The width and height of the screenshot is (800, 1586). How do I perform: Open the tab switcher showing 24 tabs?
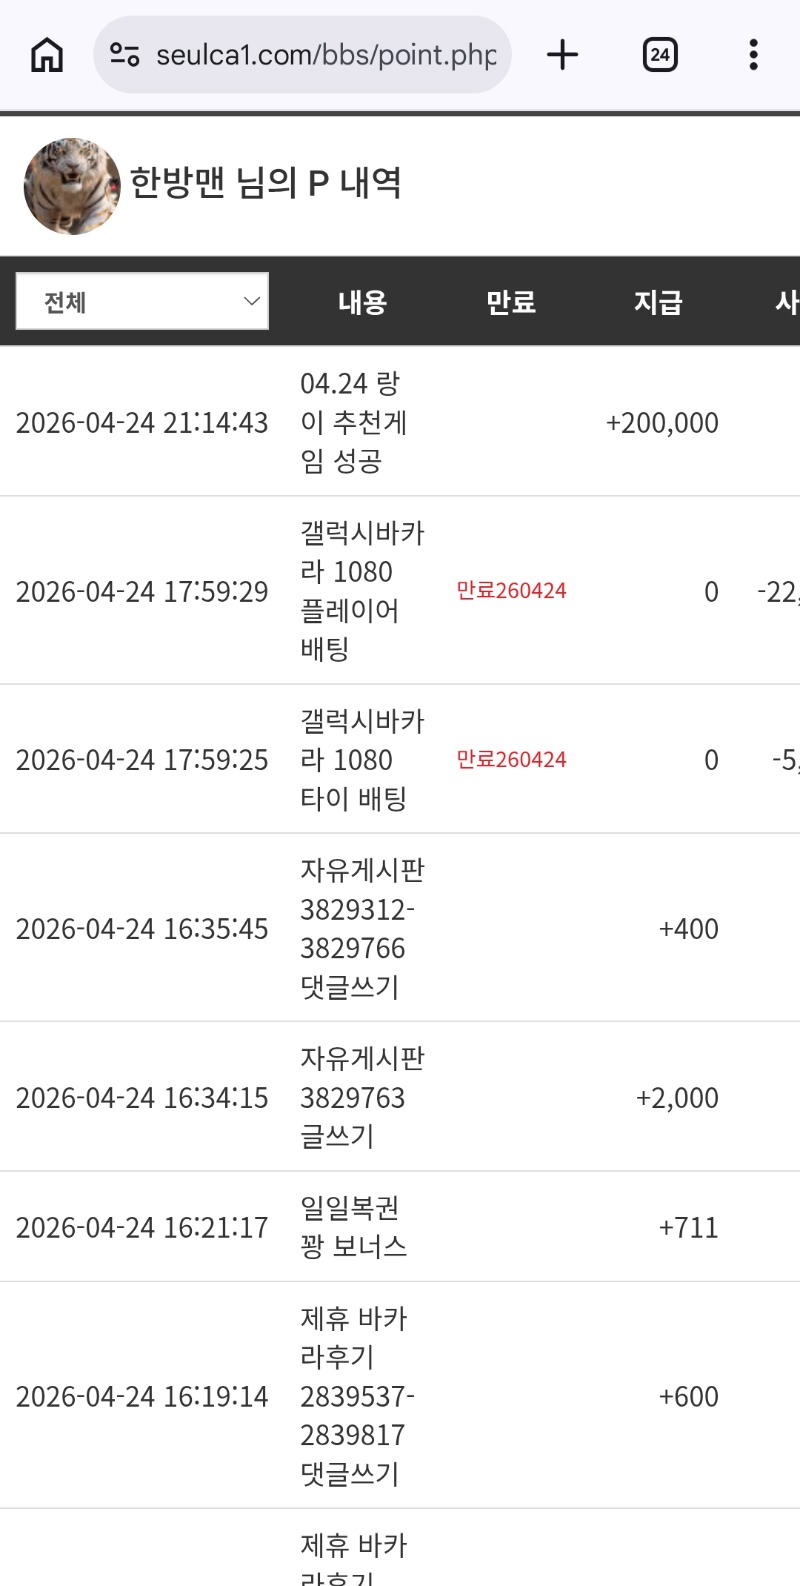coord(660,55)
